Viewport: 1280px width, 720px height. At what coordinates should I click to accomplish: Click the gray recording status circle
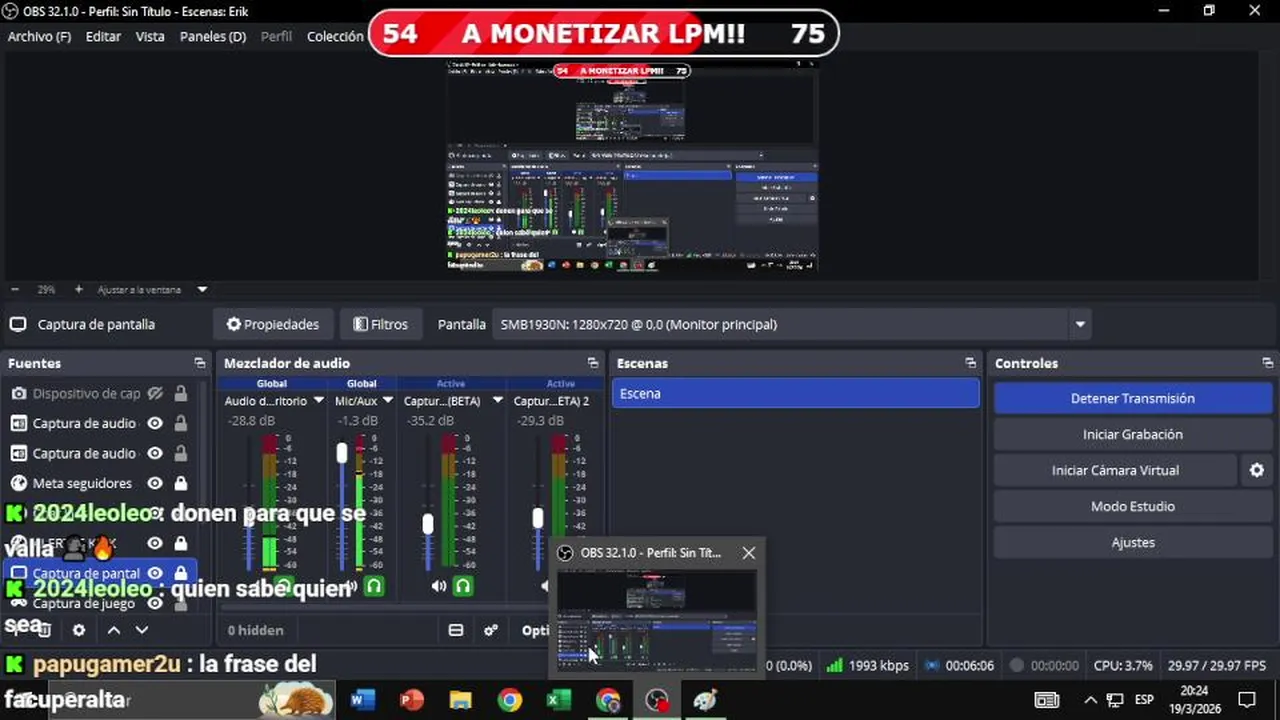pos(1017,665)
